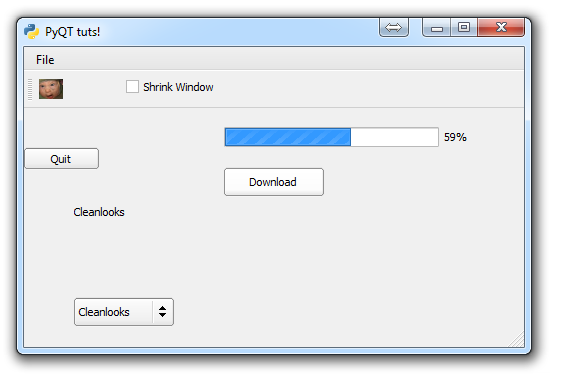Click the Download button
This screenshot has height=376, width=561.
pos(274,182)
